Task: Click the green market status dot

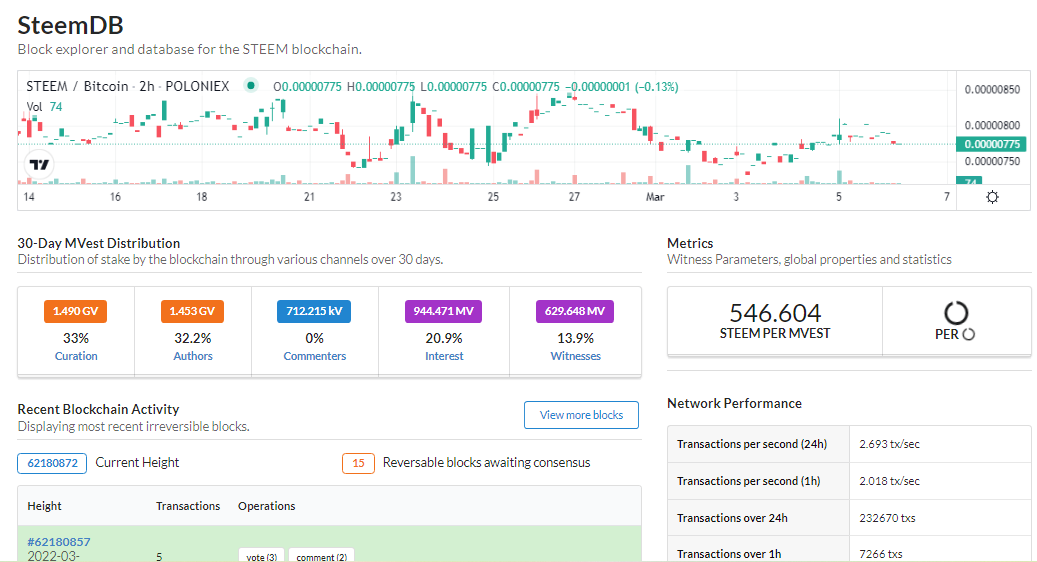Action: 251,85
